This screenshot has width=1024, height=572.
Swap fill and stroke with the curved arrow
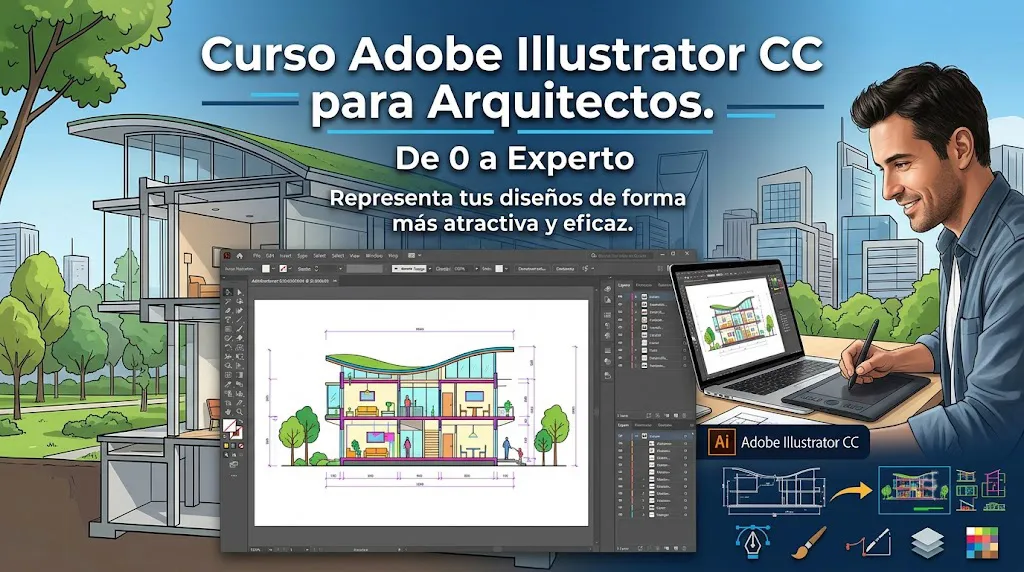coord(240,422)
